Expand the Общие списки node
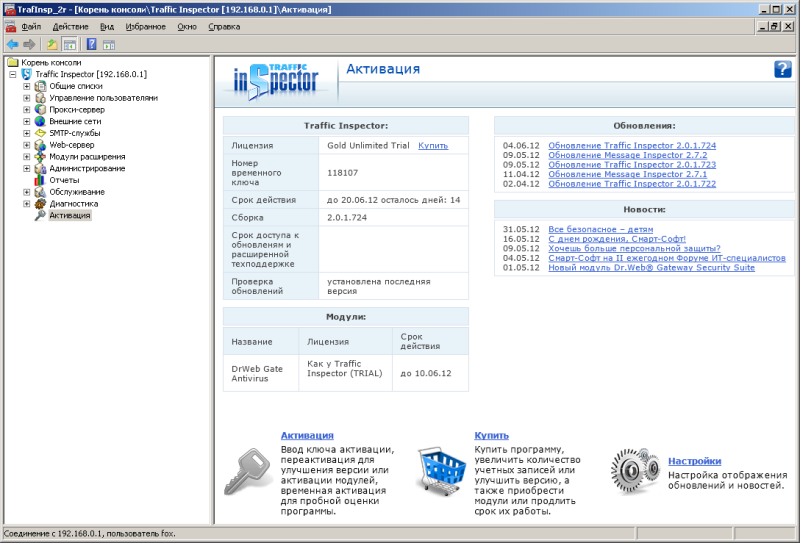Image resolution: width=800 pixels, height=543 pixels. point(27,86)
